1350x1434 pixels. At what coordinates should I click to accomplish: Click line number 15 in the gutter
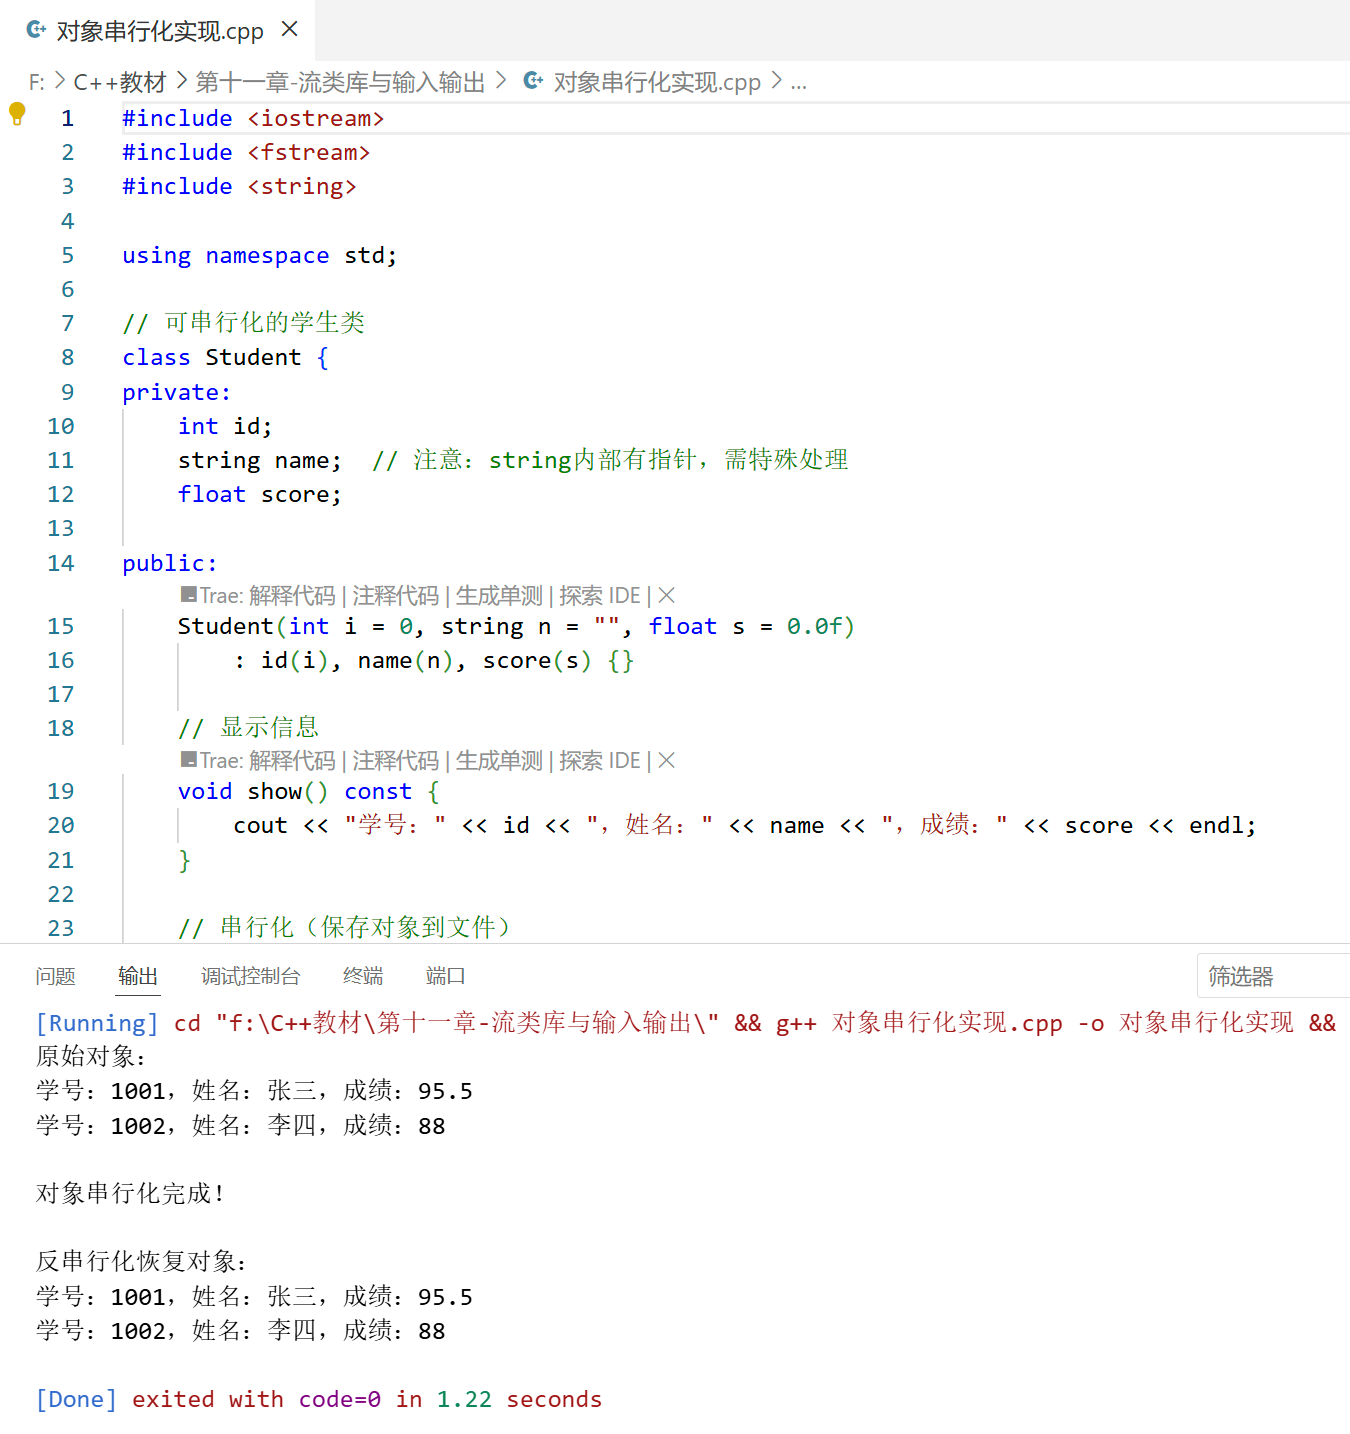coord(61,626)
